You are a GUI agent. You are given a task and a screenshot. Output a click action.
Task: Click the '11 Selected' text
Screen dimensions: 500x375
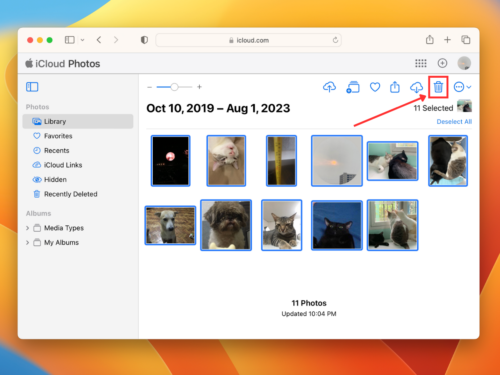click(x=433, y=108)
